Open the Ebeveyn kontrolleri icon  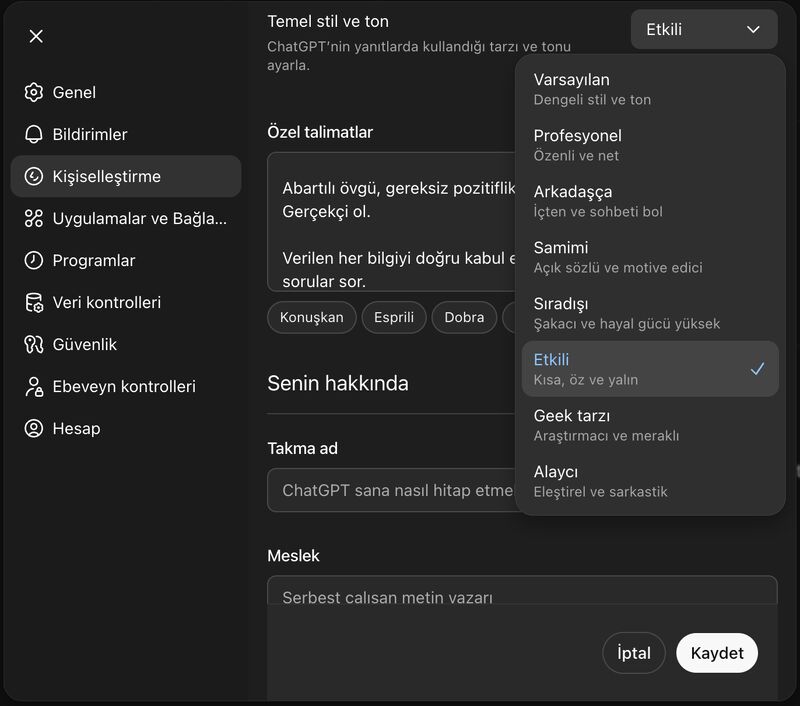coord(34,386)
